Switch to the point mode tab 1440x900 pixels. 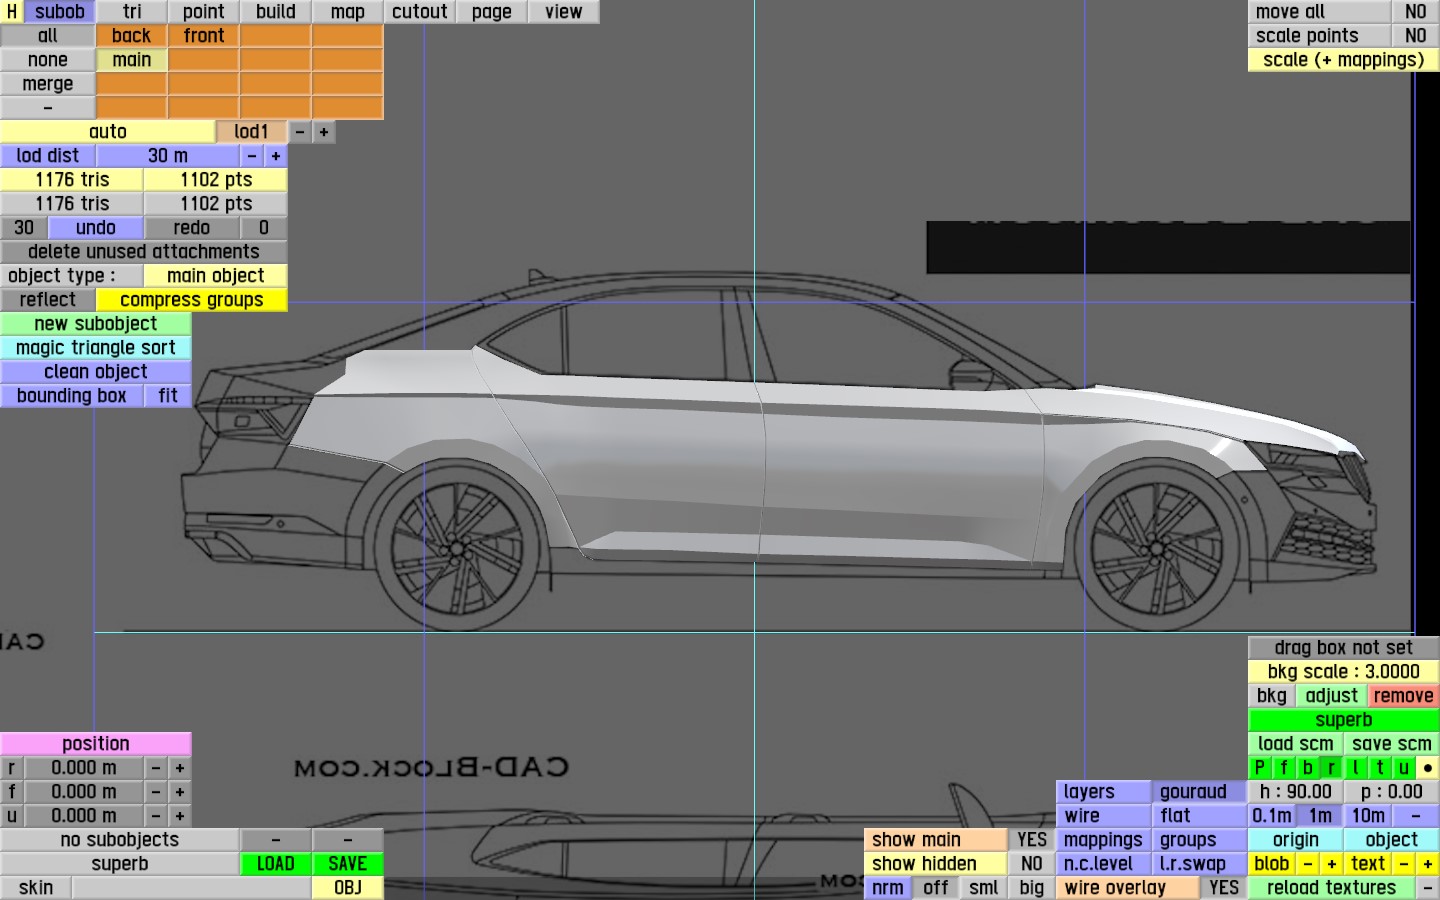(204, 12)
